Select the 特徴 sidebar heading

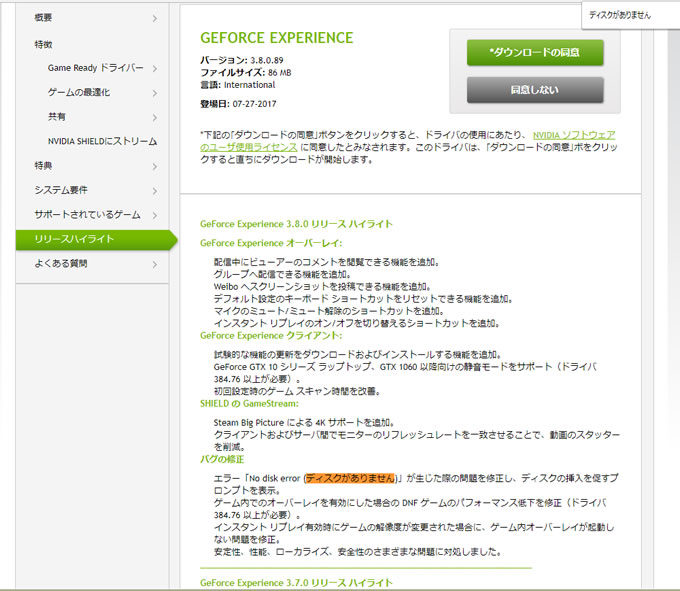[x=43, y=44]
